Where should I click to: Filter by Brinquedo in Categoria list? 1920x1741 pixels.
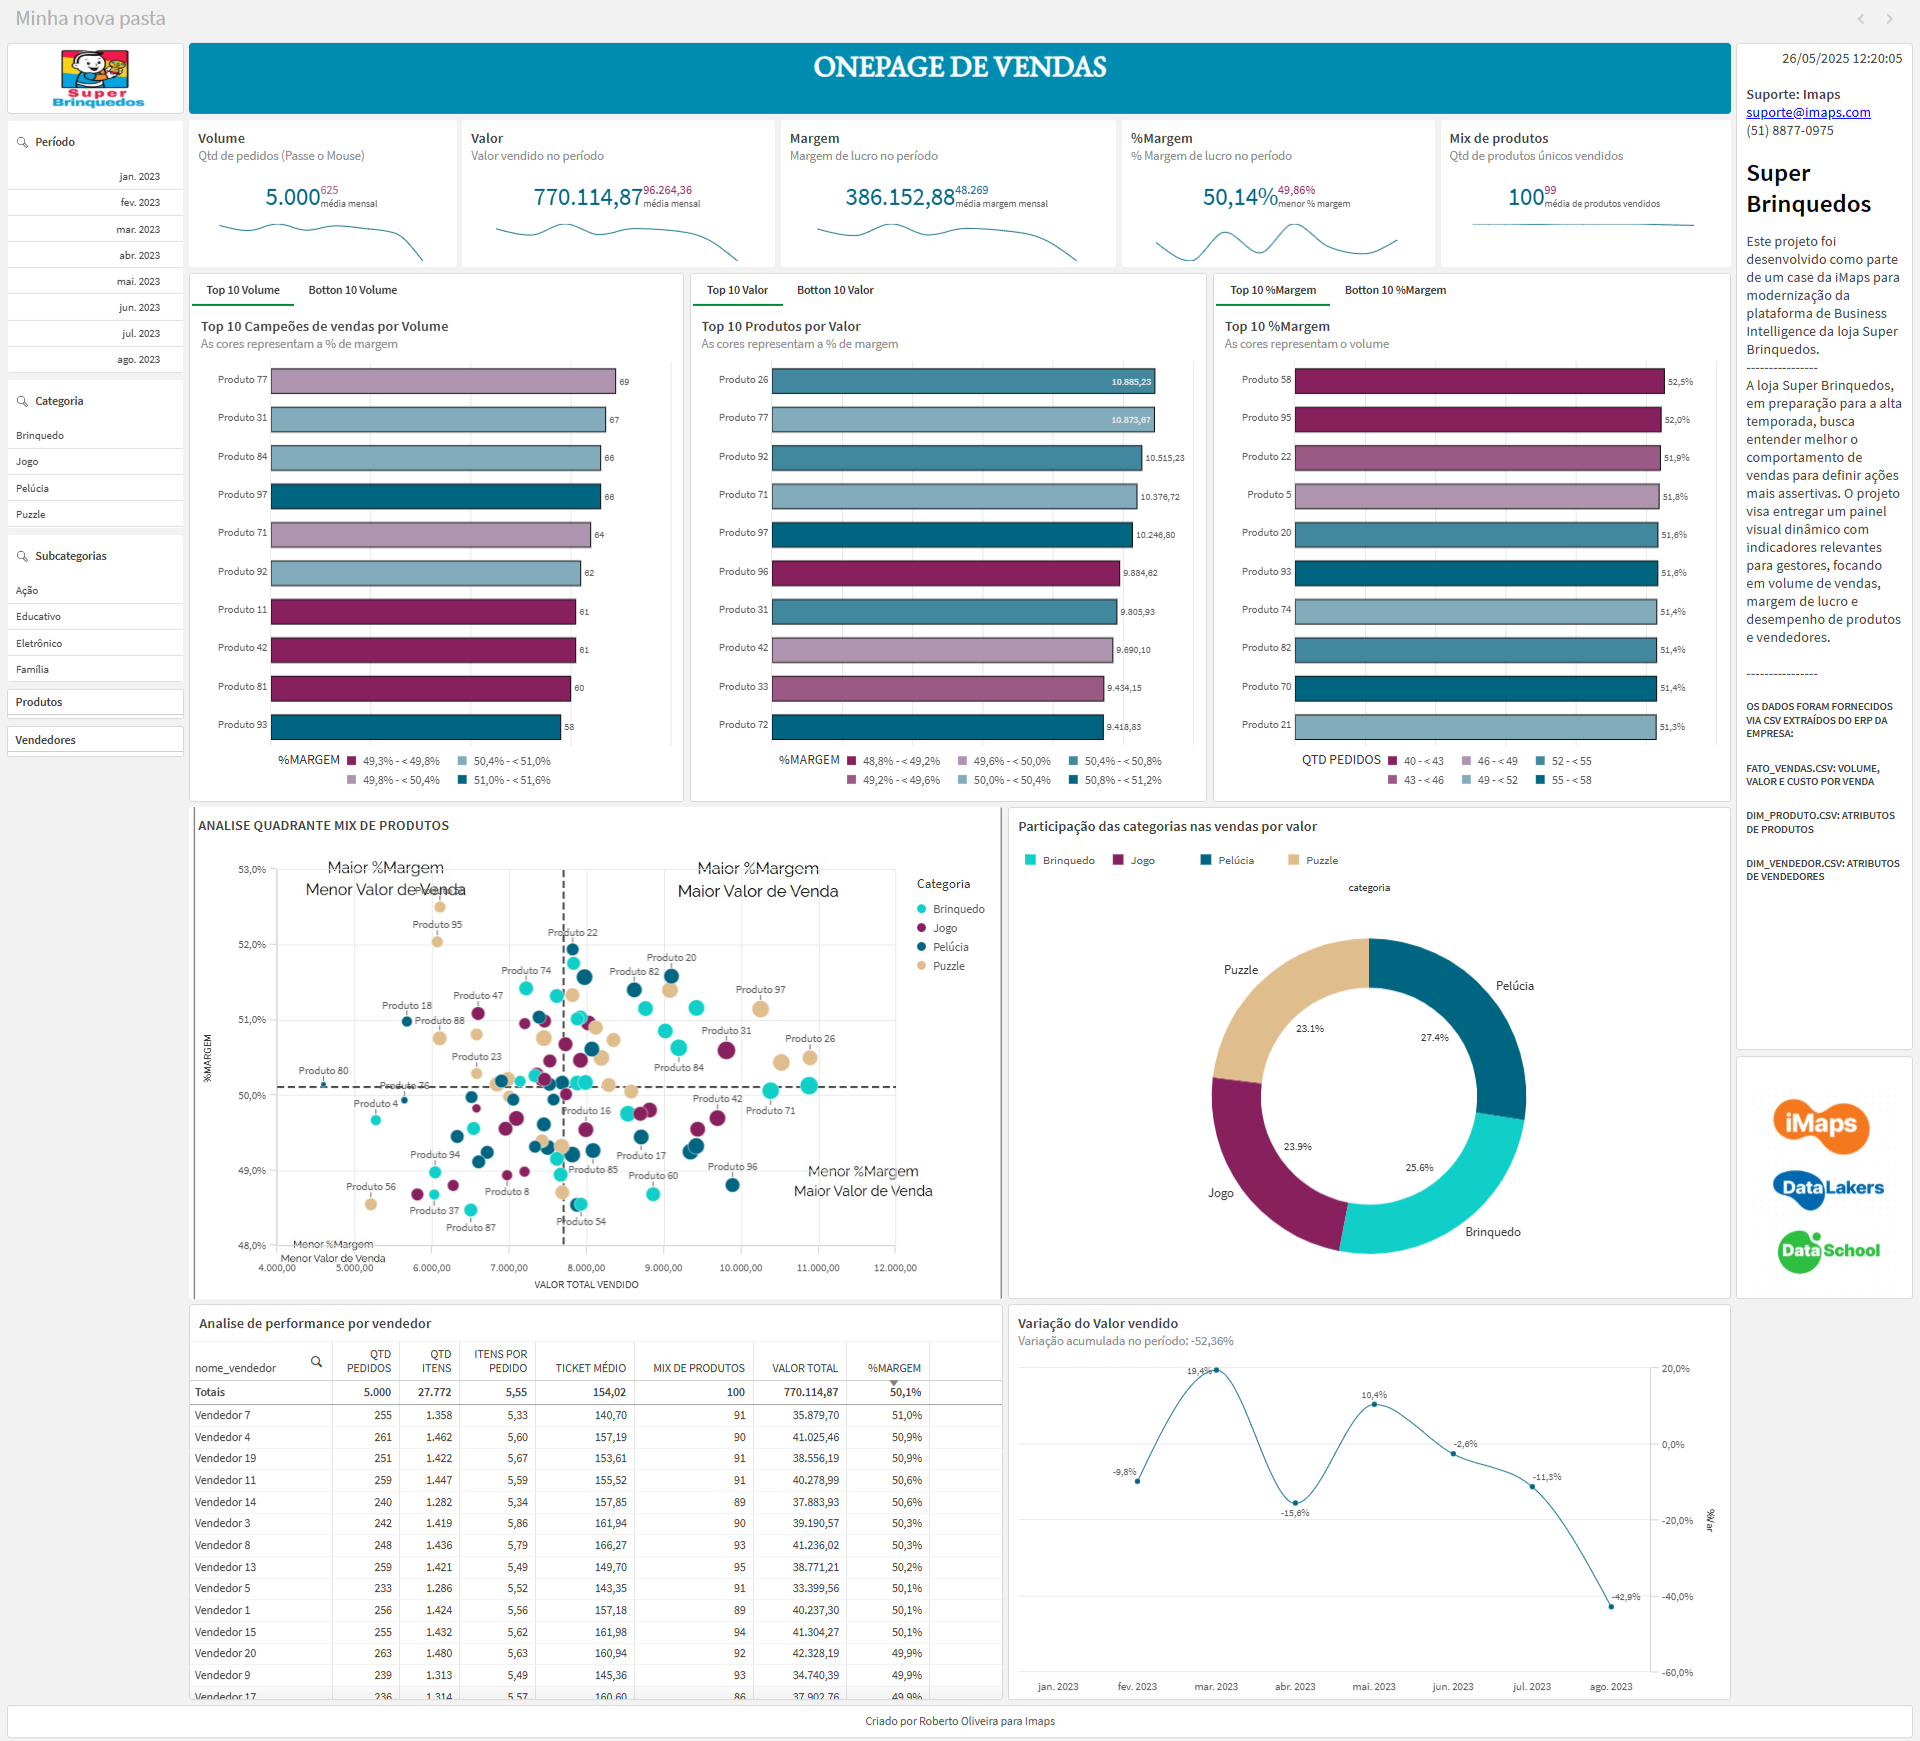[x=95, y=436]
